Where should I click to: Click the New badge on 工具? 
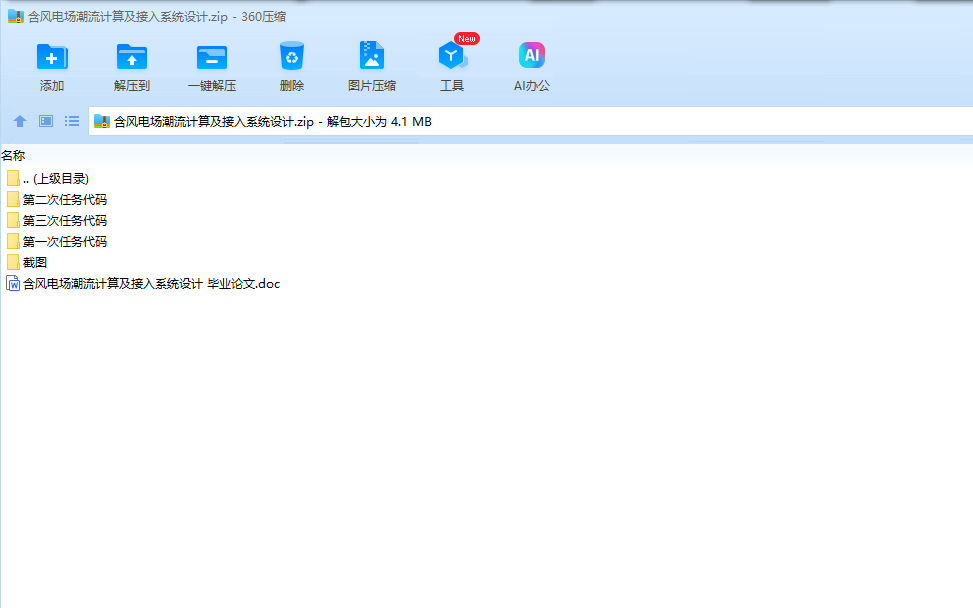pos(467,38)
